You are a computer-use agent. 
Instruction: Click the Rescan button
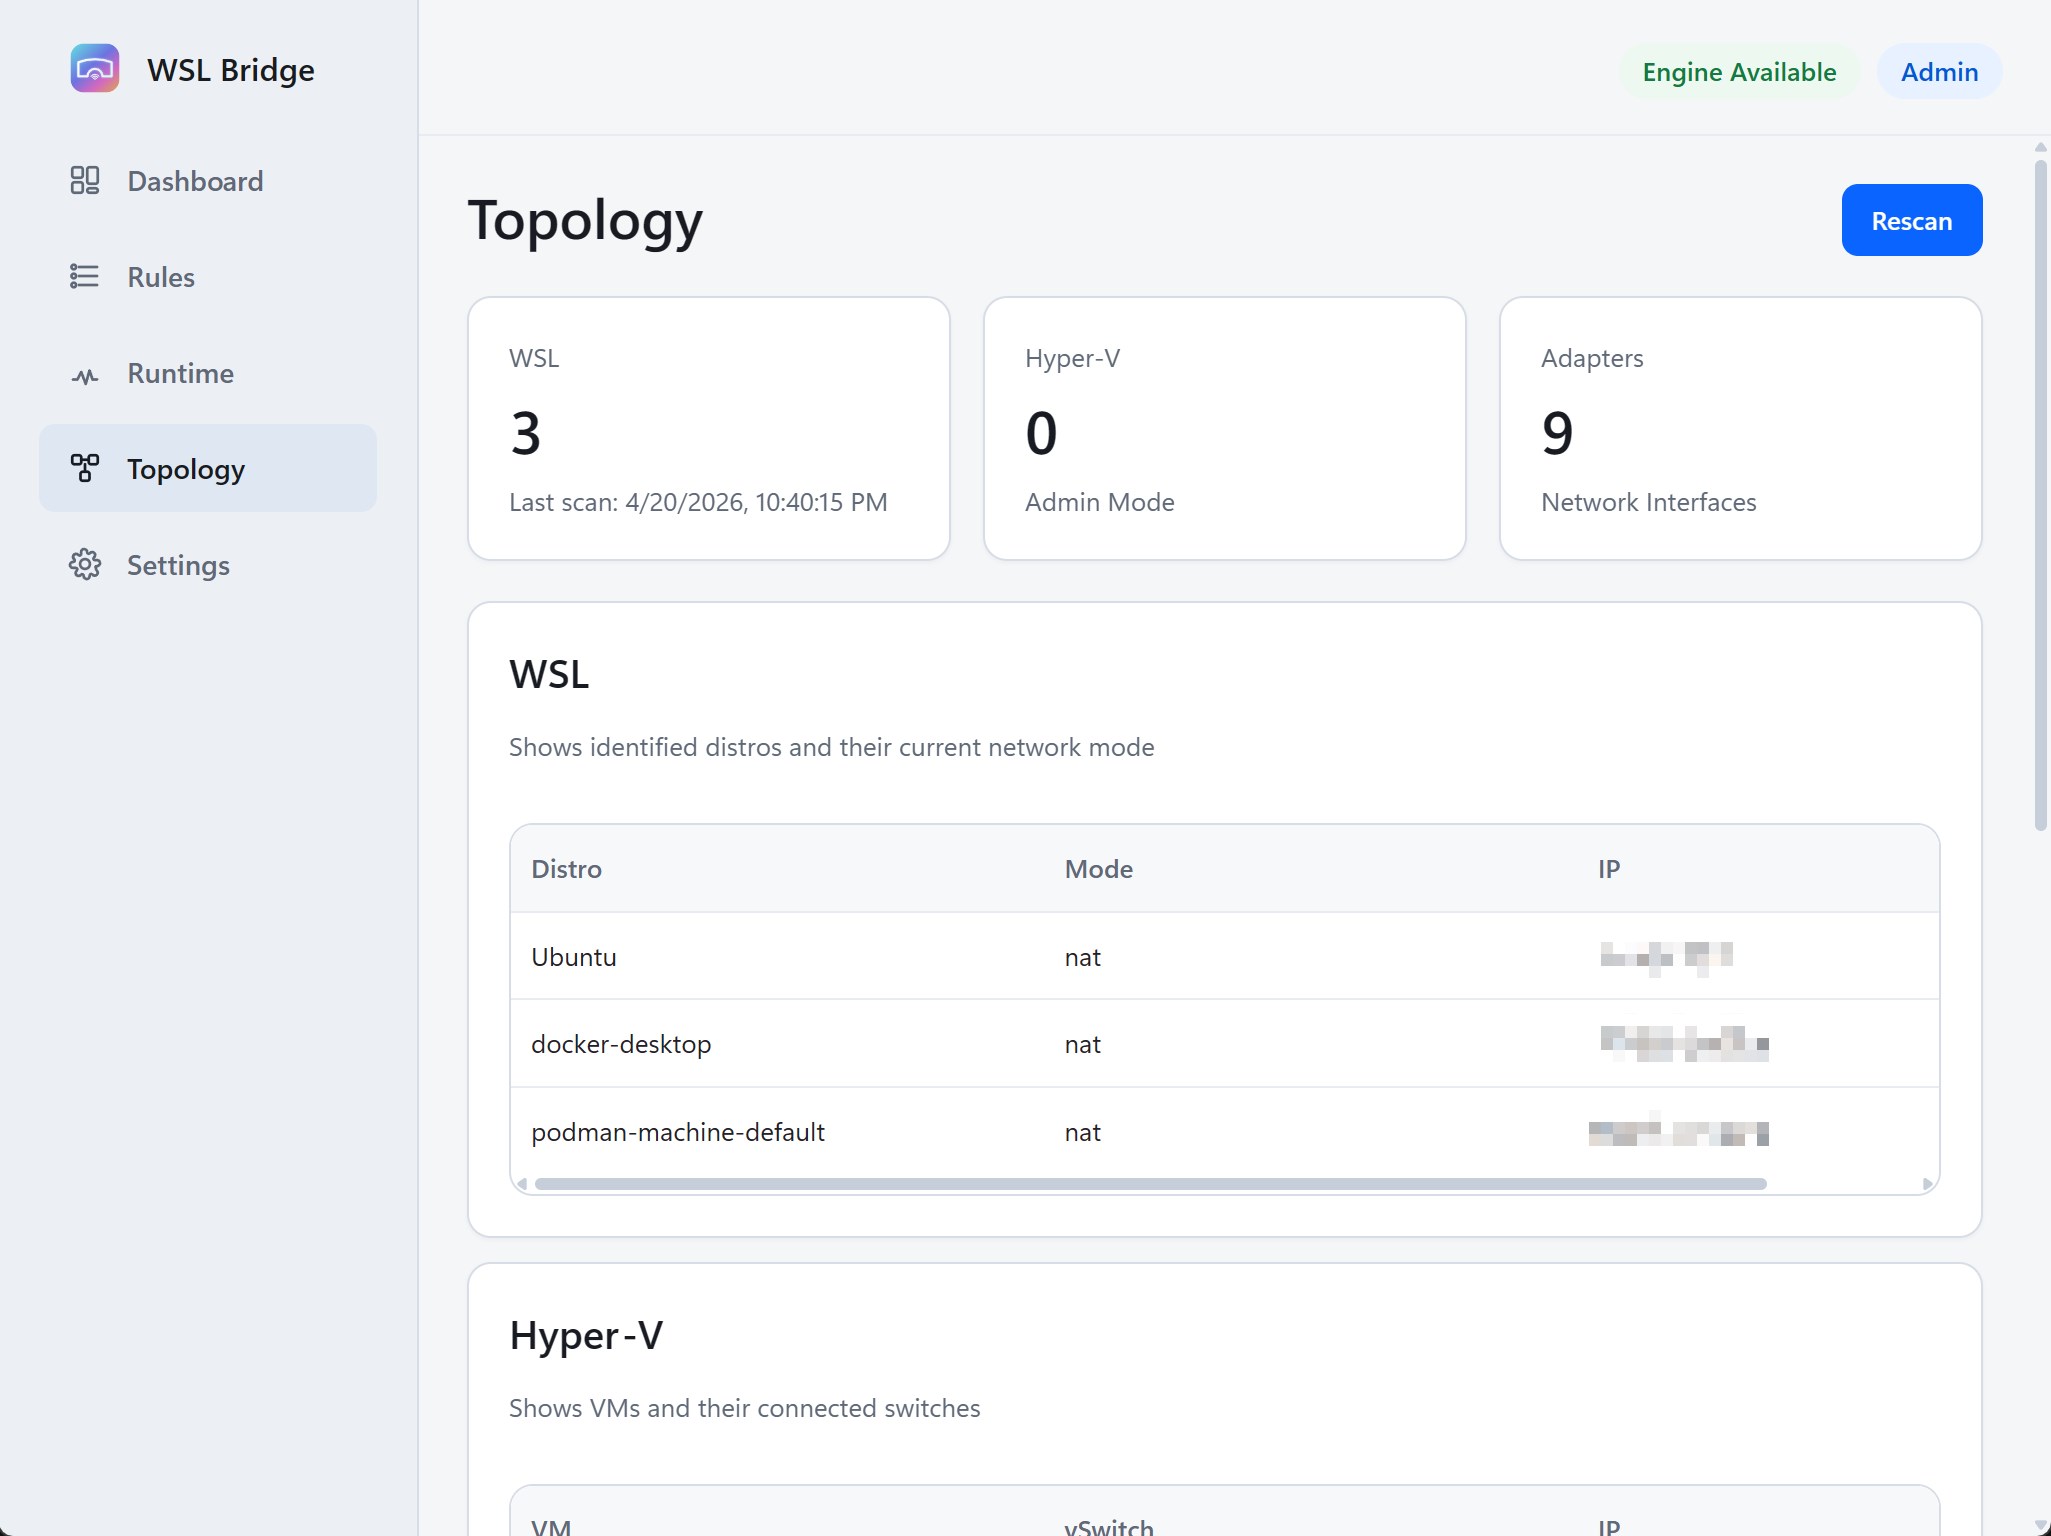pyautogui.click(x=1912, y=220)
